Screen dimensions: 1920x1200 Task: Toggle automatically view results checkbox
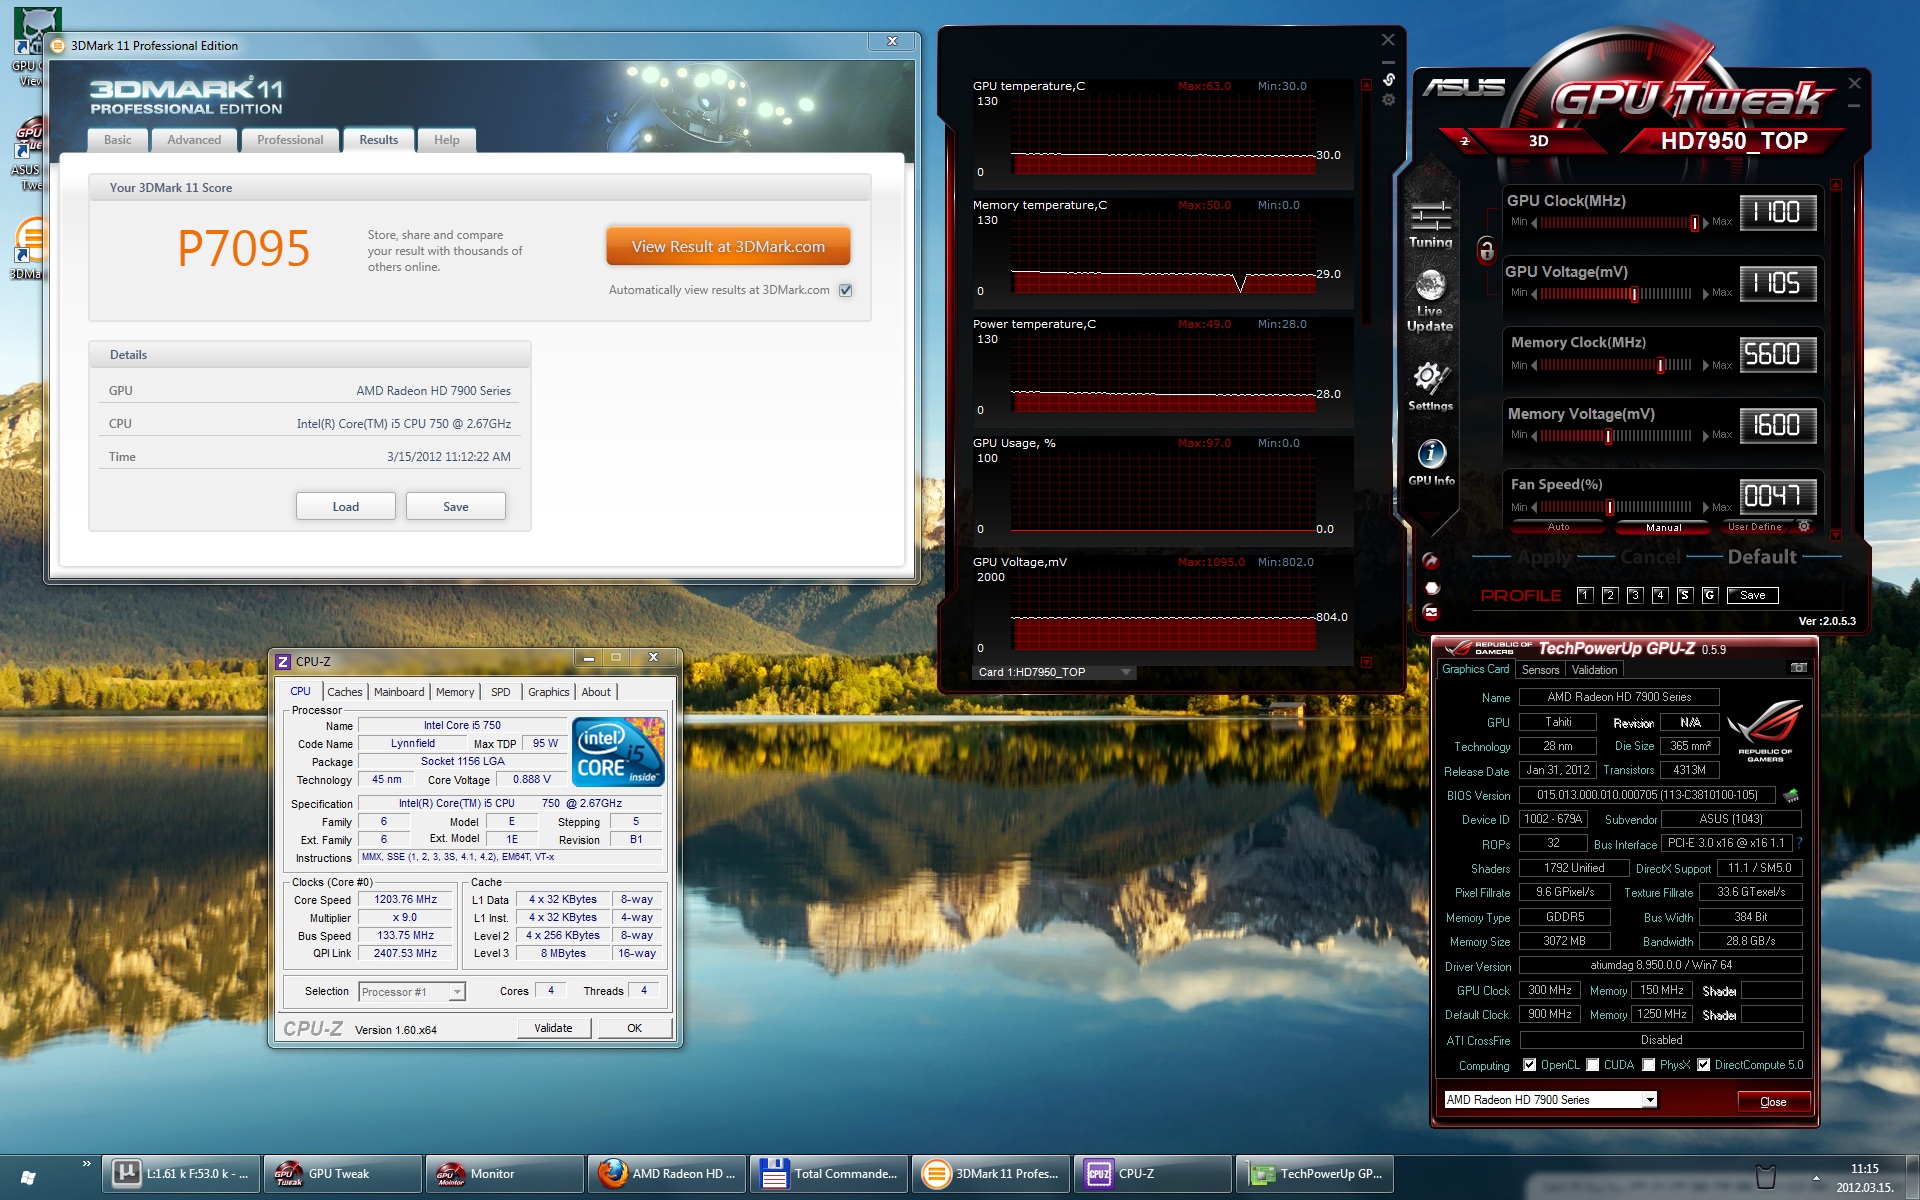pos(846,290)
